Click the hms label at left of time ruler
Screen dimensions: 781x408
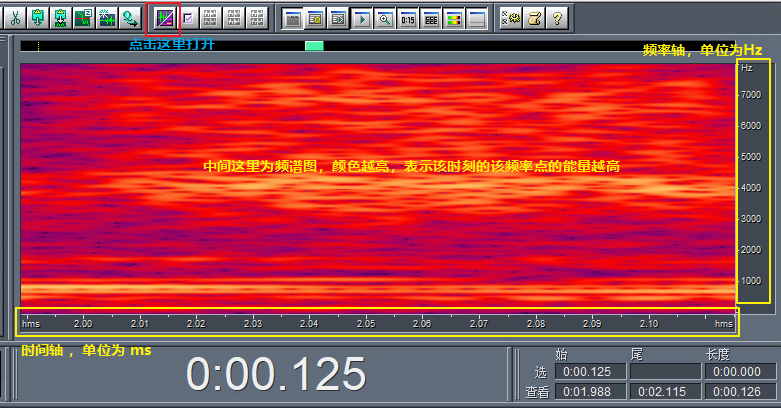coord(32,323)
